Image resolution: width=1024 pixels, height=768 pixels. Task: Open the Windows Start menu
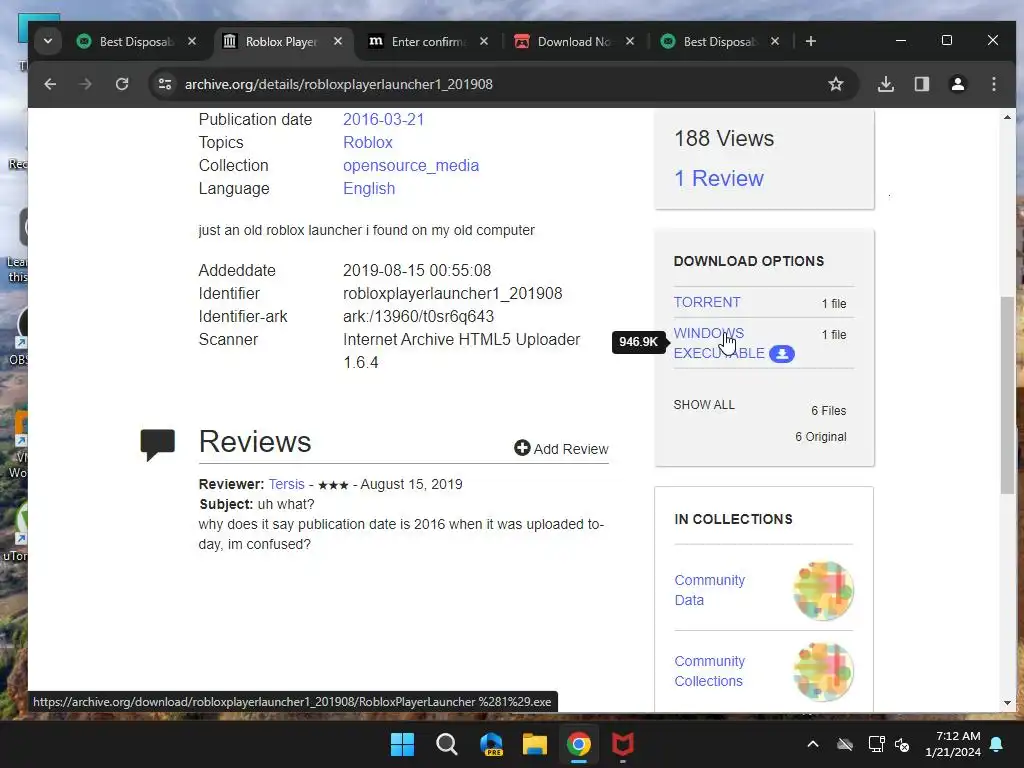[x=402, y=744]
